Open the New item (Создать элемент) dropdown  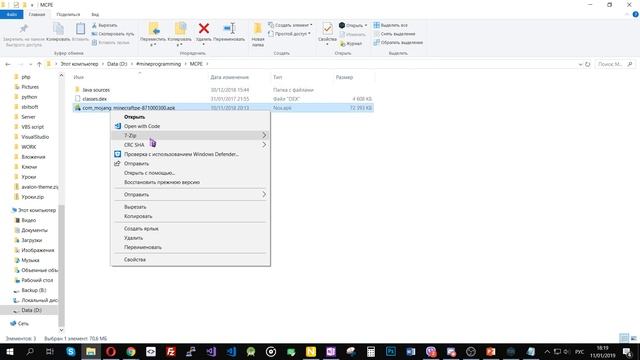pos(290,25)
